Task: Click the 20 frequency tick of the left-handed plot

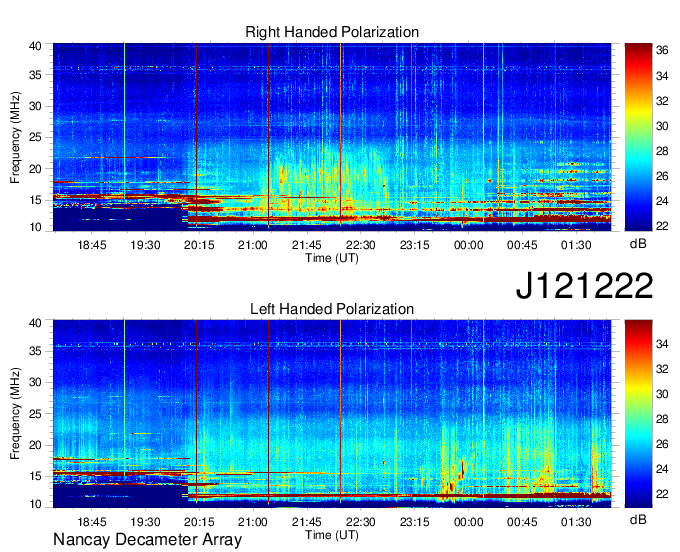Action: point(35,445)
